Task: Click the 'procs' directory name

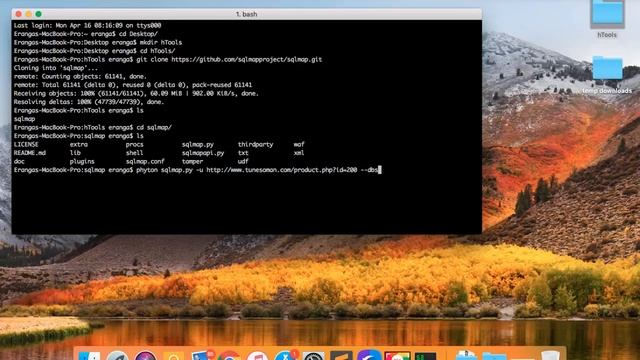Action: click(x=134, y=144)
